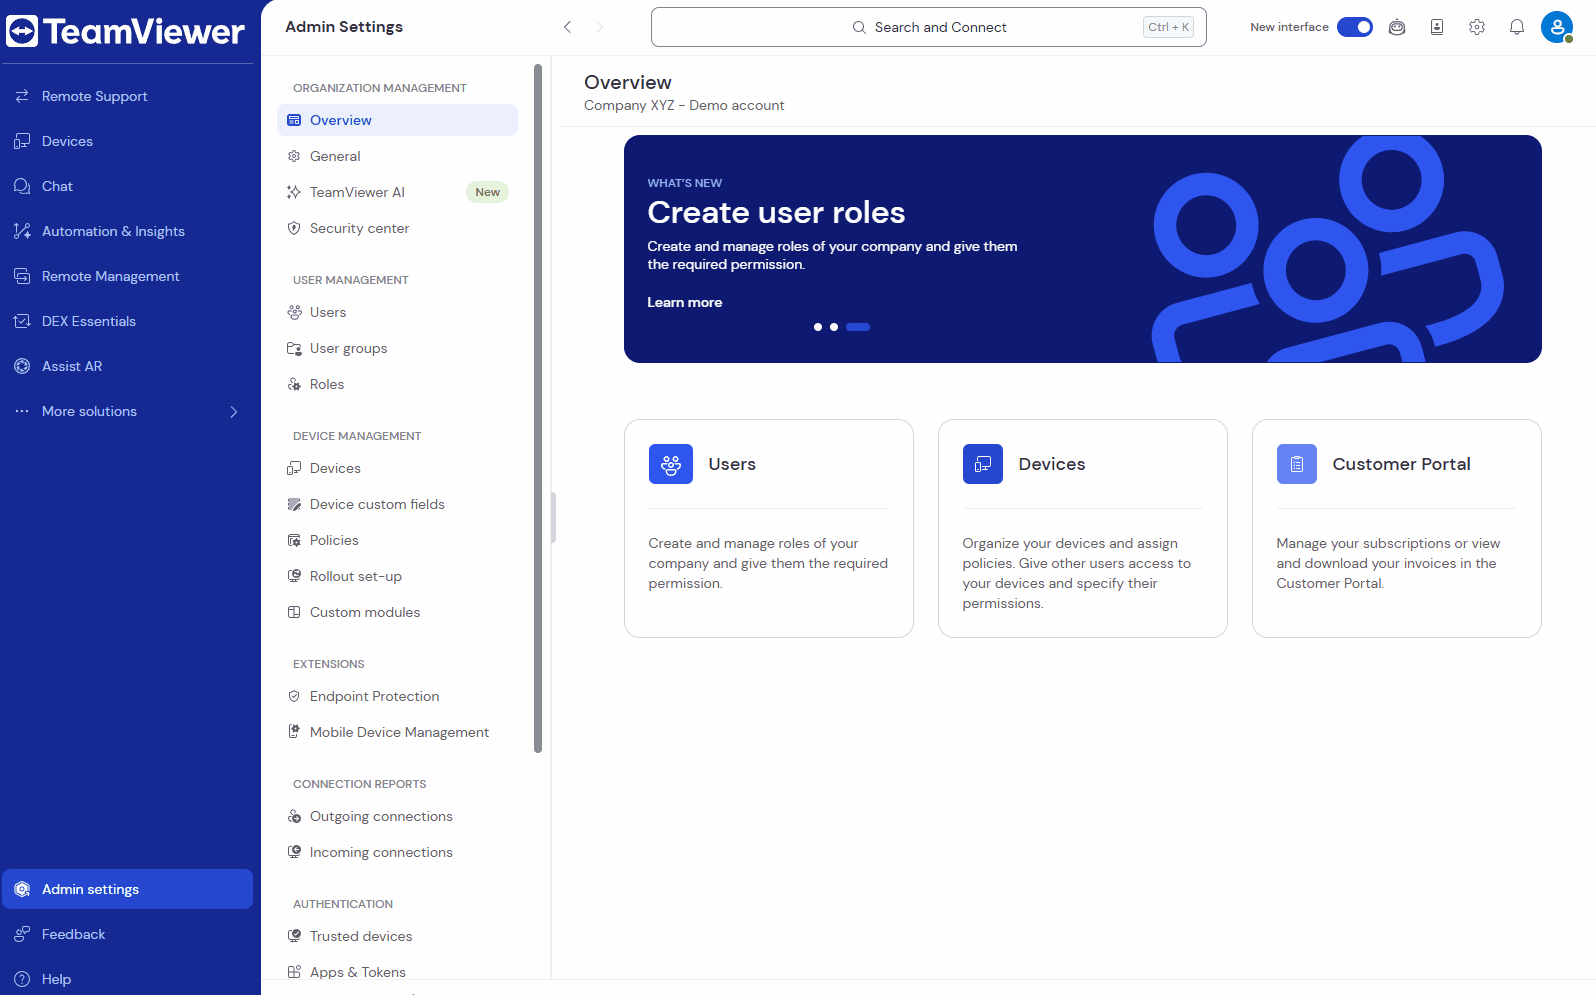The width and height of the screenshot is (1596, 995).
Task: Show first banner slide via dot
Action: (x=818, y=327)
